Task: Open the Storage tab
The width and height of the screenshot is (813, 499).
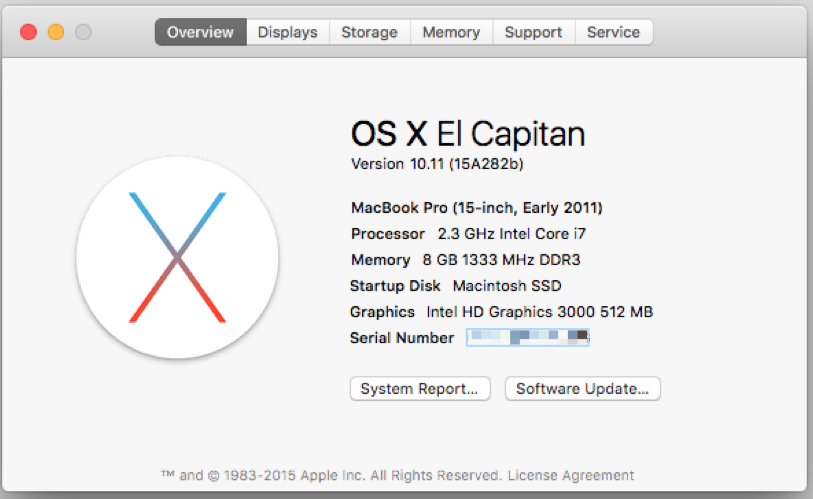Action: coord(370,32)
